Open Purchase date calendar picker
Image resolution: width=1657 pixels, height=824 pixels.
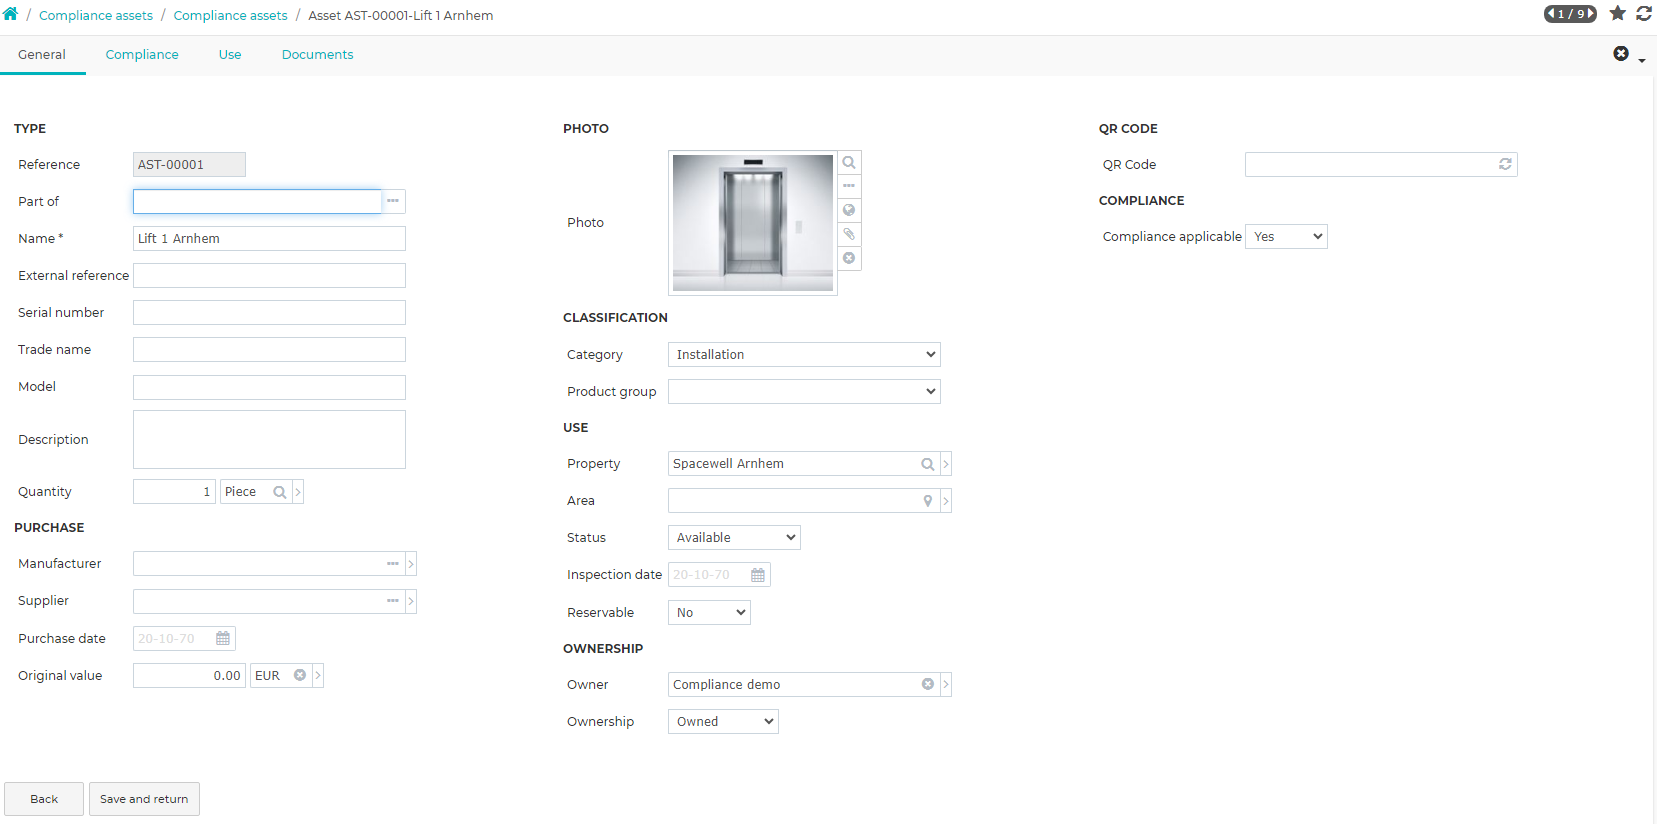coord(223,638)
